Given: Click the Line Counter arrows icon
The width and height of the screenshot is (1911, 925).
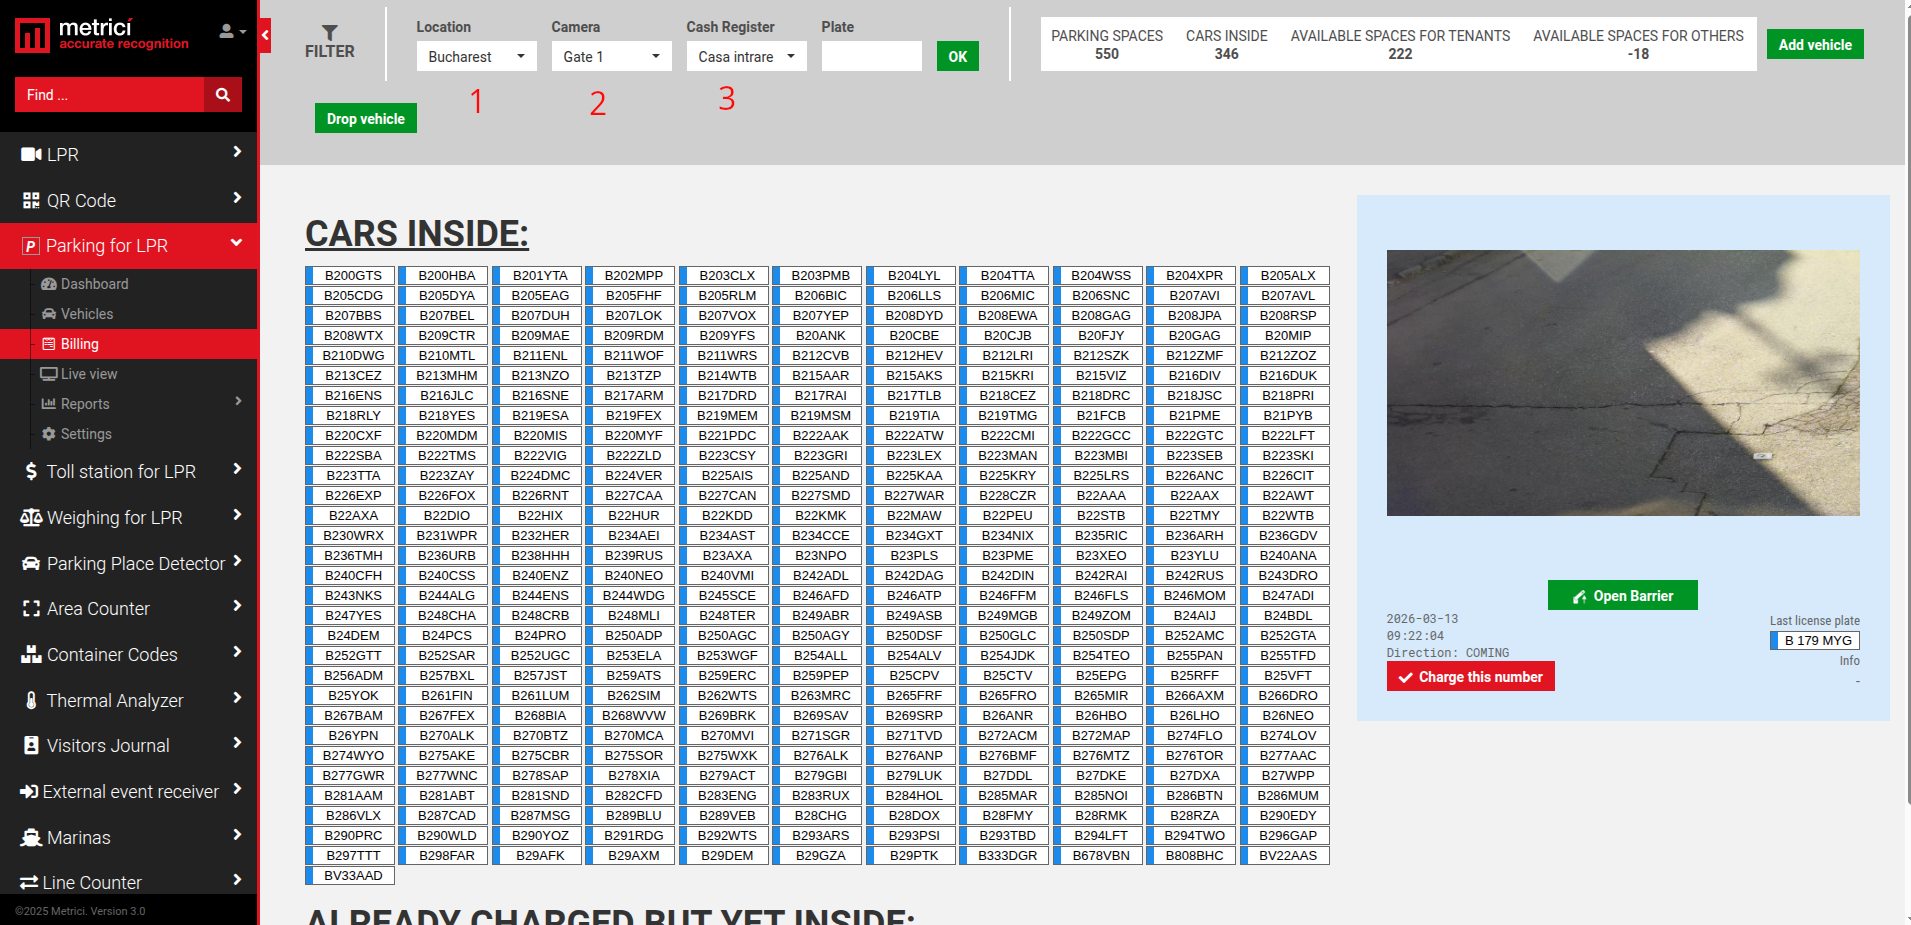Looking at the screenshot, I should point(29,882).
